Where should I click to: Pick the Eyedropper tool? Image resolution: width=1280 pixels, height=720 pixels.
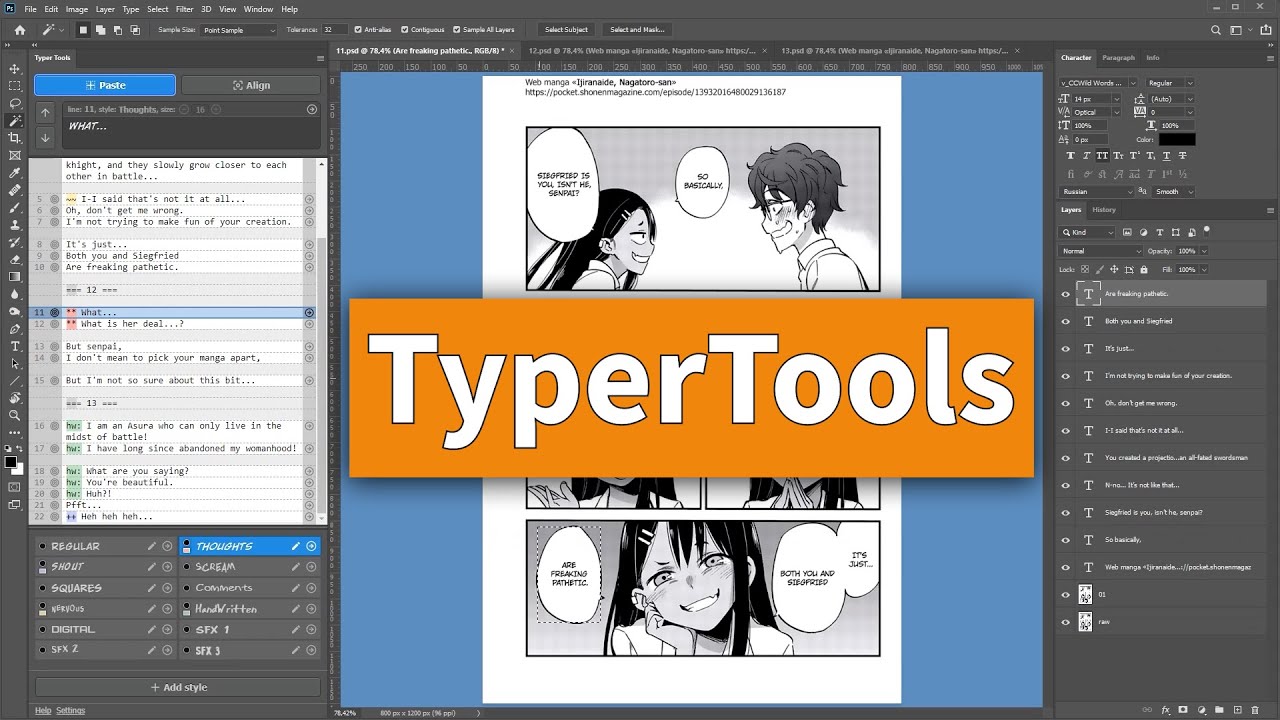point(15,173)
